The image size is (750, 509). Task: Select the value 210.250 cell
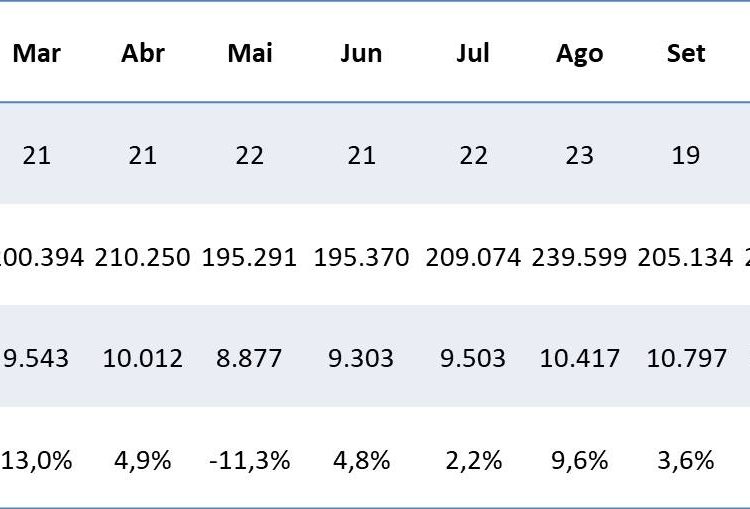point(143,257)
